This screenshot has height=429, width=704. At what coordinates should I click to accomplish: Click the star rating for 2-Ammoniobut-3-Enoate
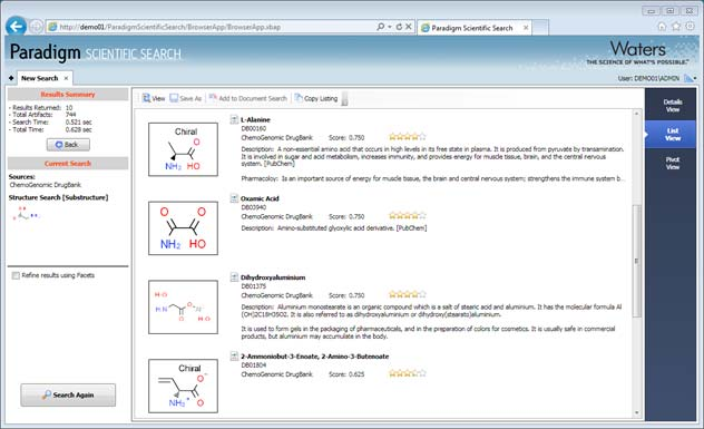407,373
